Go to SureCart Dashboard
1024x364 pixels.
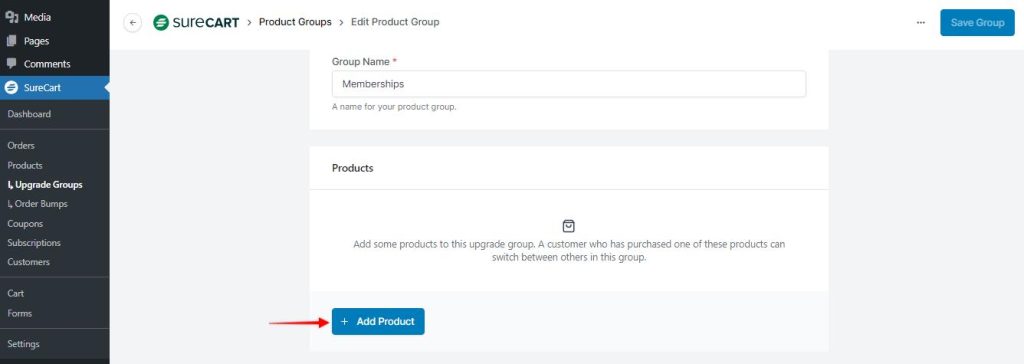[29, 114]
